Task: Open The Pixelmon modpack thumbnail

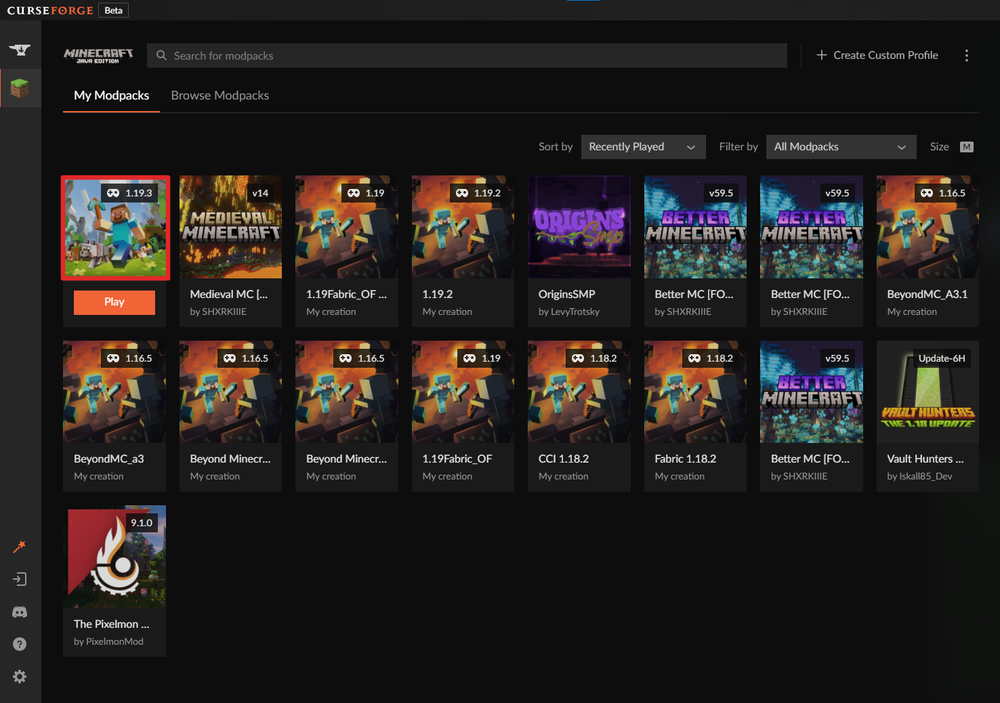Action: pyautogui.click(x=116, y=557)
